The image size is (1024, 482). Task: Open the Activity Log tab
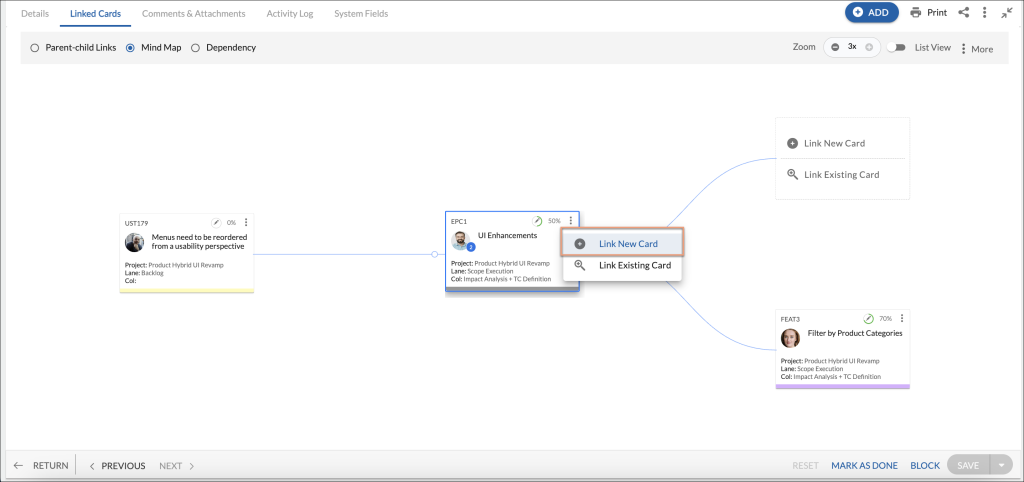[290, 13]
